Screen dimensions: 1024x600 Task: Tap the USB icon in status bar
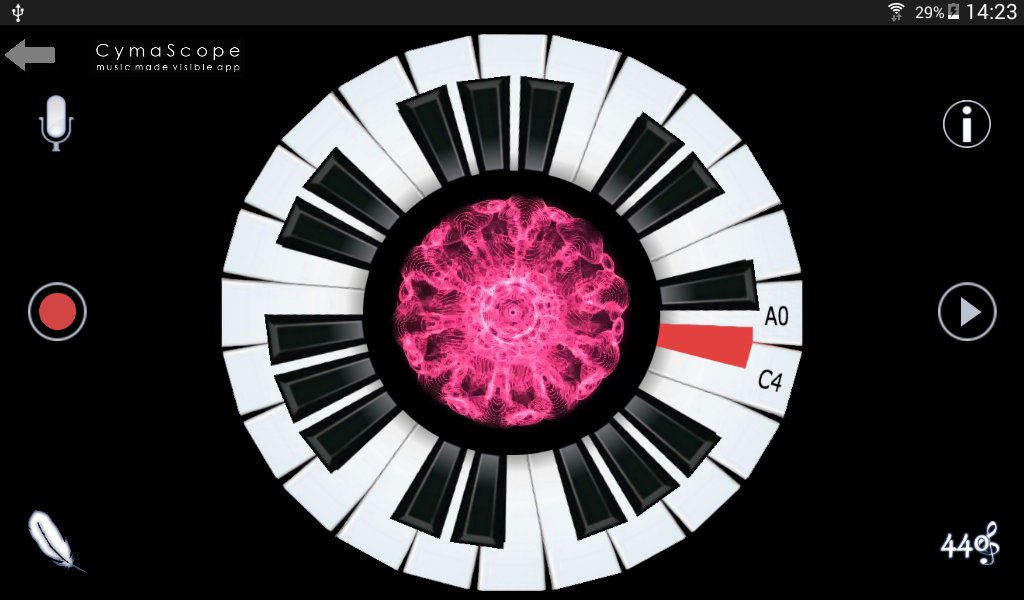coord(18,12)
